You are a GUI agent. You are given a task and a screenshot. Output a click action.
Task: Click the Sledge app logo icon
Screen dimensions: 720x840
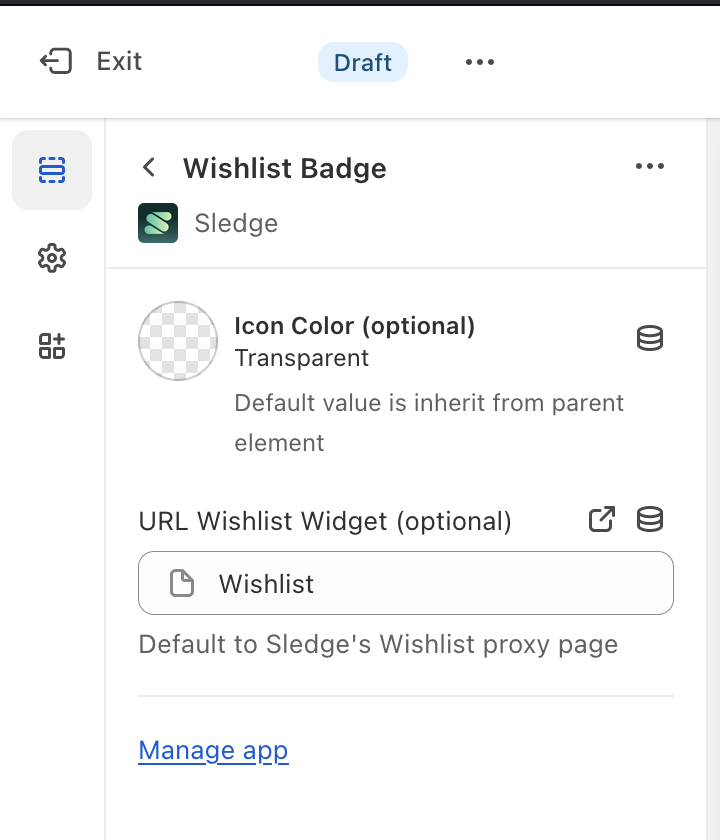click(158, 223)
